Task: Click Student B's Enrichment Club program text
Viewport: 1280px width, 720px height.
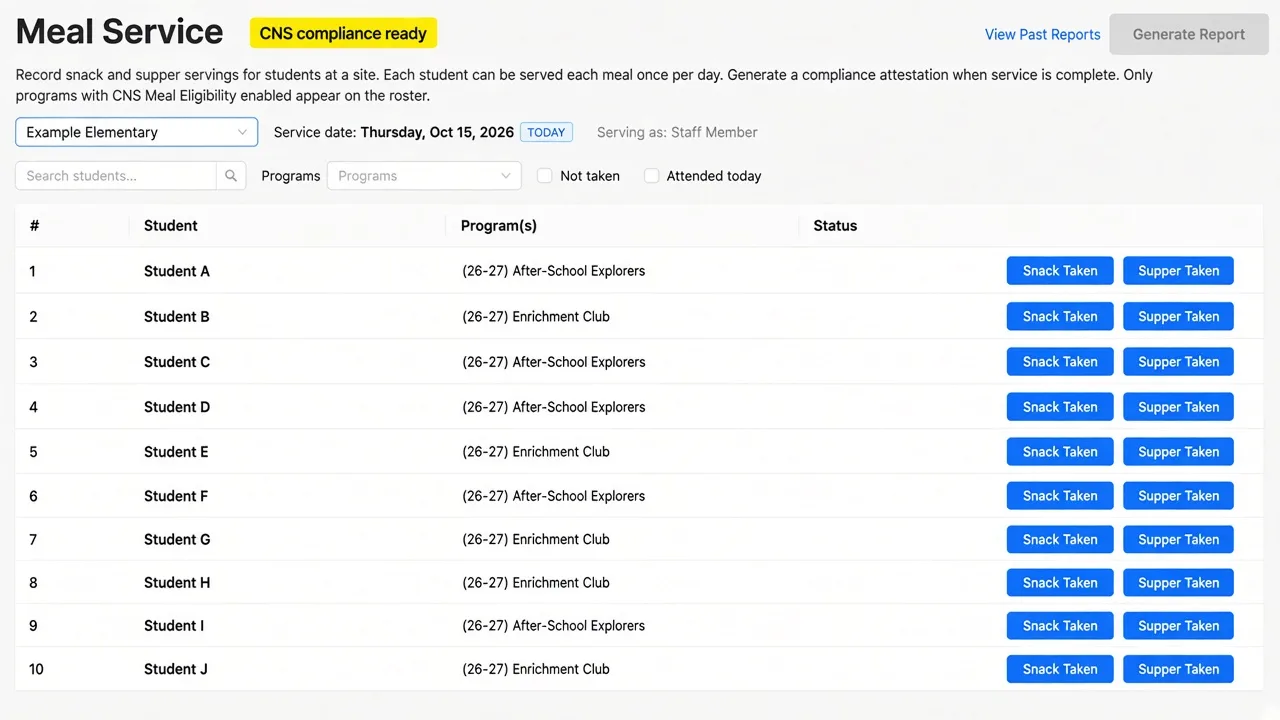Action: (x=536, y=317)
